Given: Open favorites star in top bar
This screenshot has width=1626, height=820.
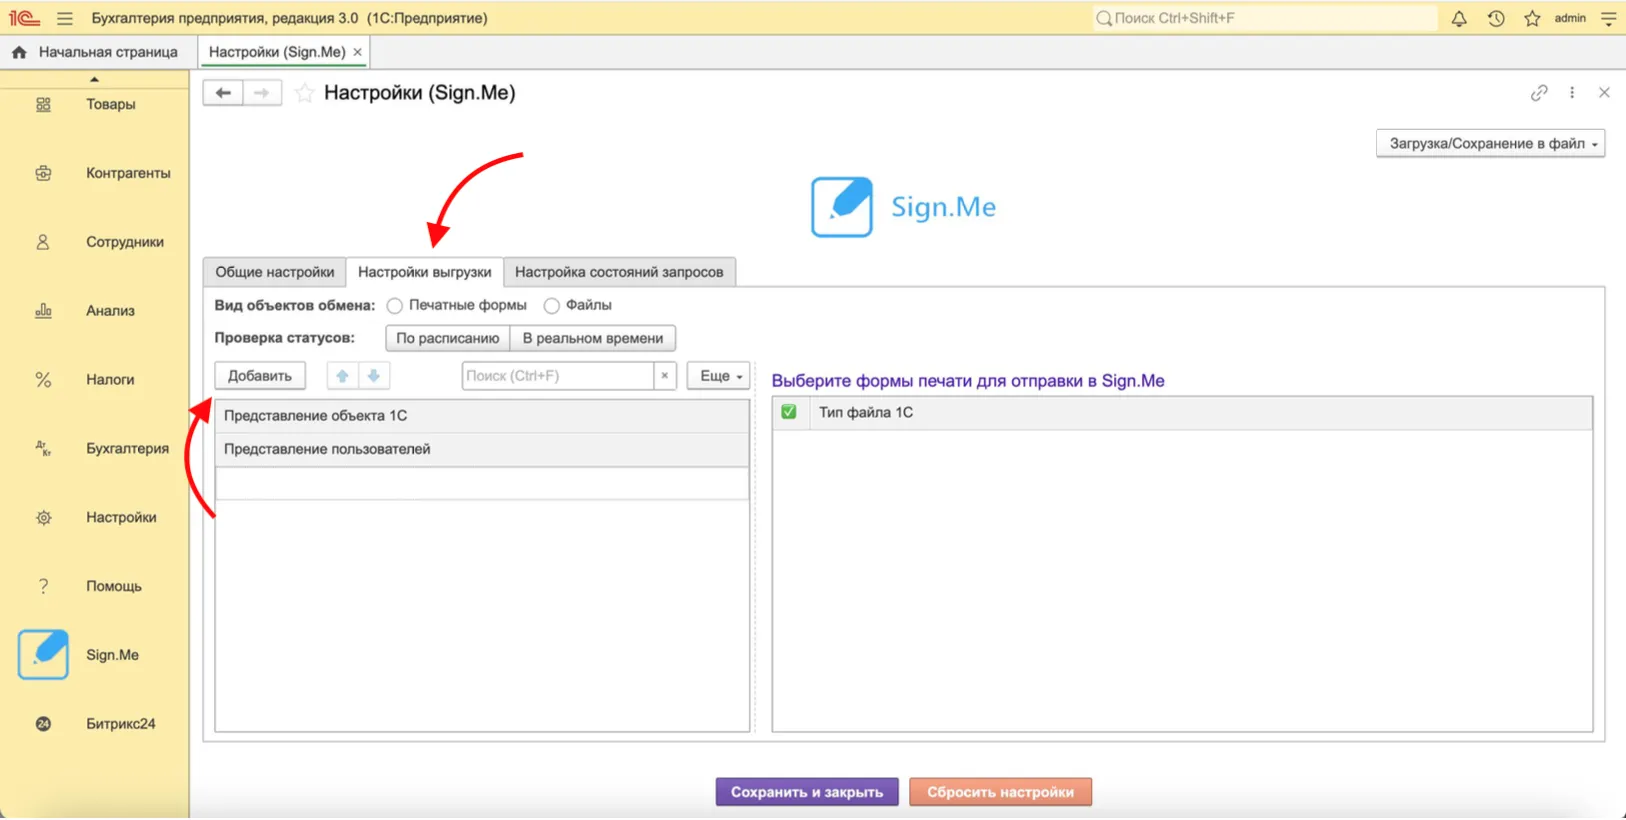Looking at the screenshot, I should [x=1532, y=18].
